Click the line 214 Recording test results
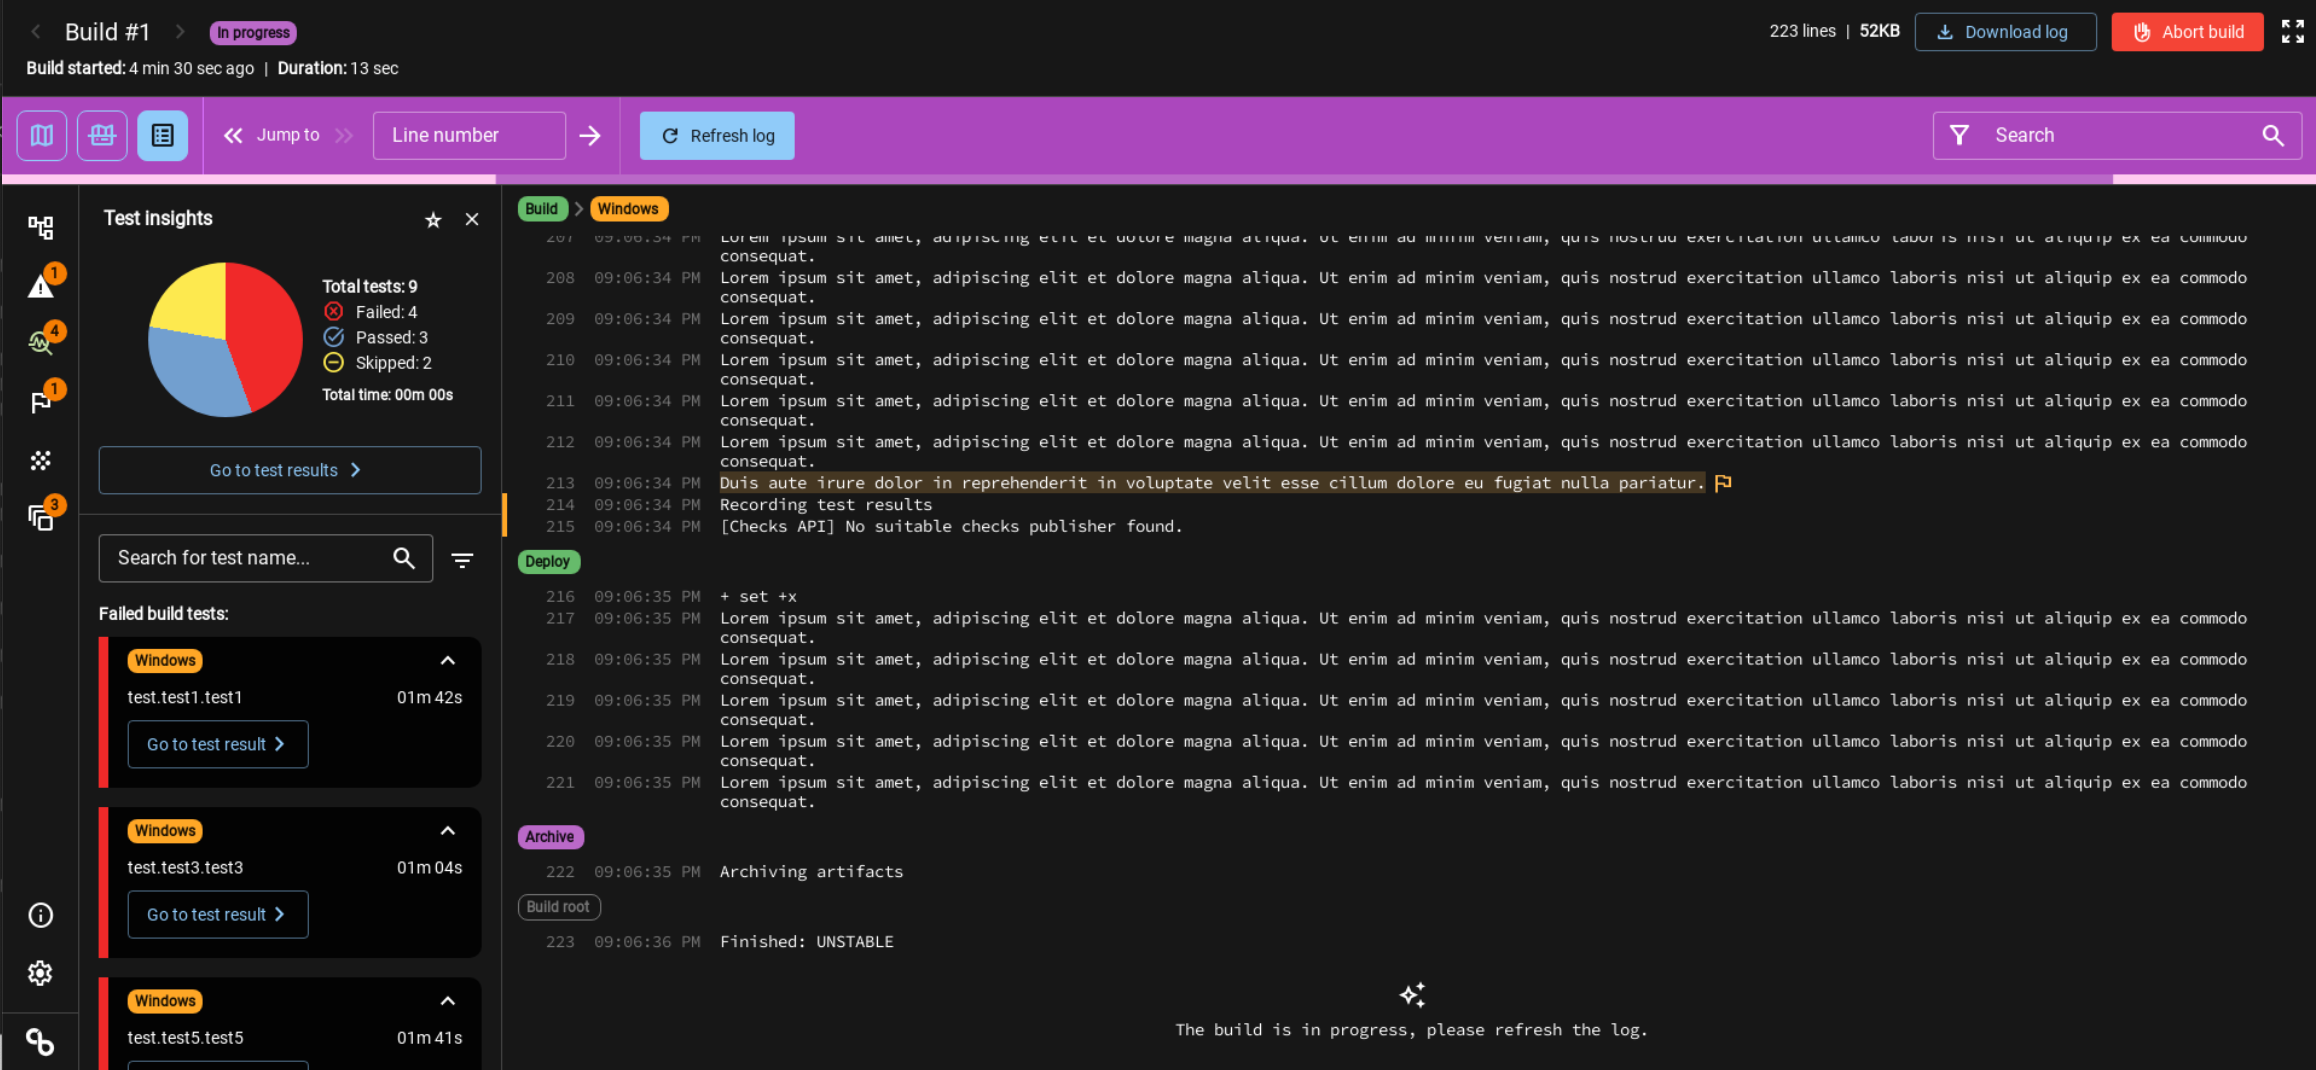2316x1070 pixels. click(826, 505)
